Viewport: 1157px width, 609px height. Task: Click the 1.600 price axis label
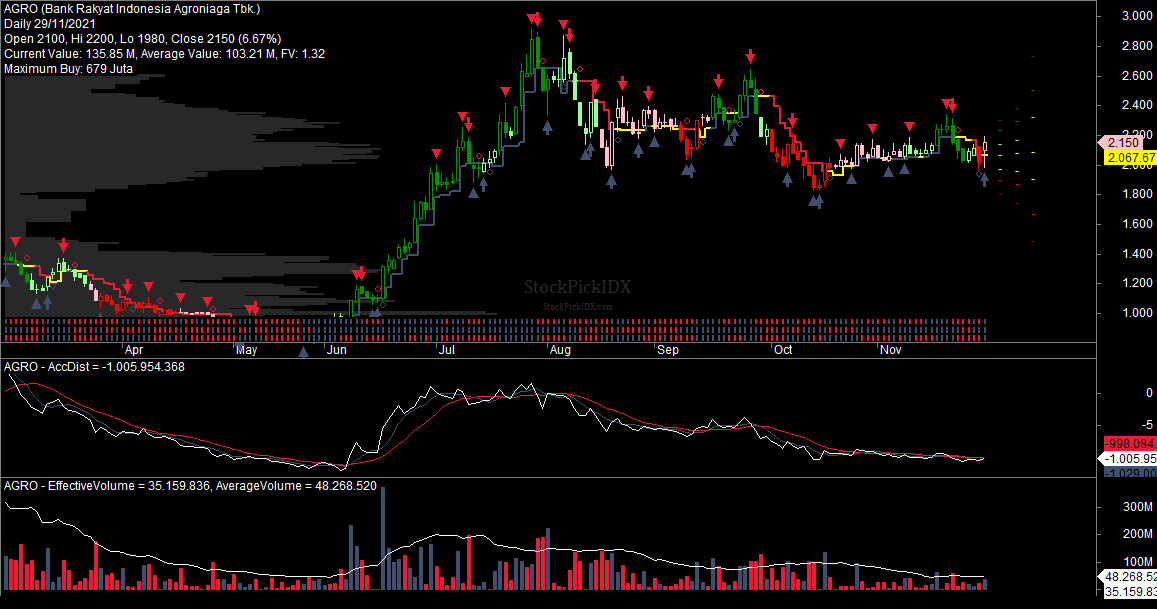point(1137,224)
